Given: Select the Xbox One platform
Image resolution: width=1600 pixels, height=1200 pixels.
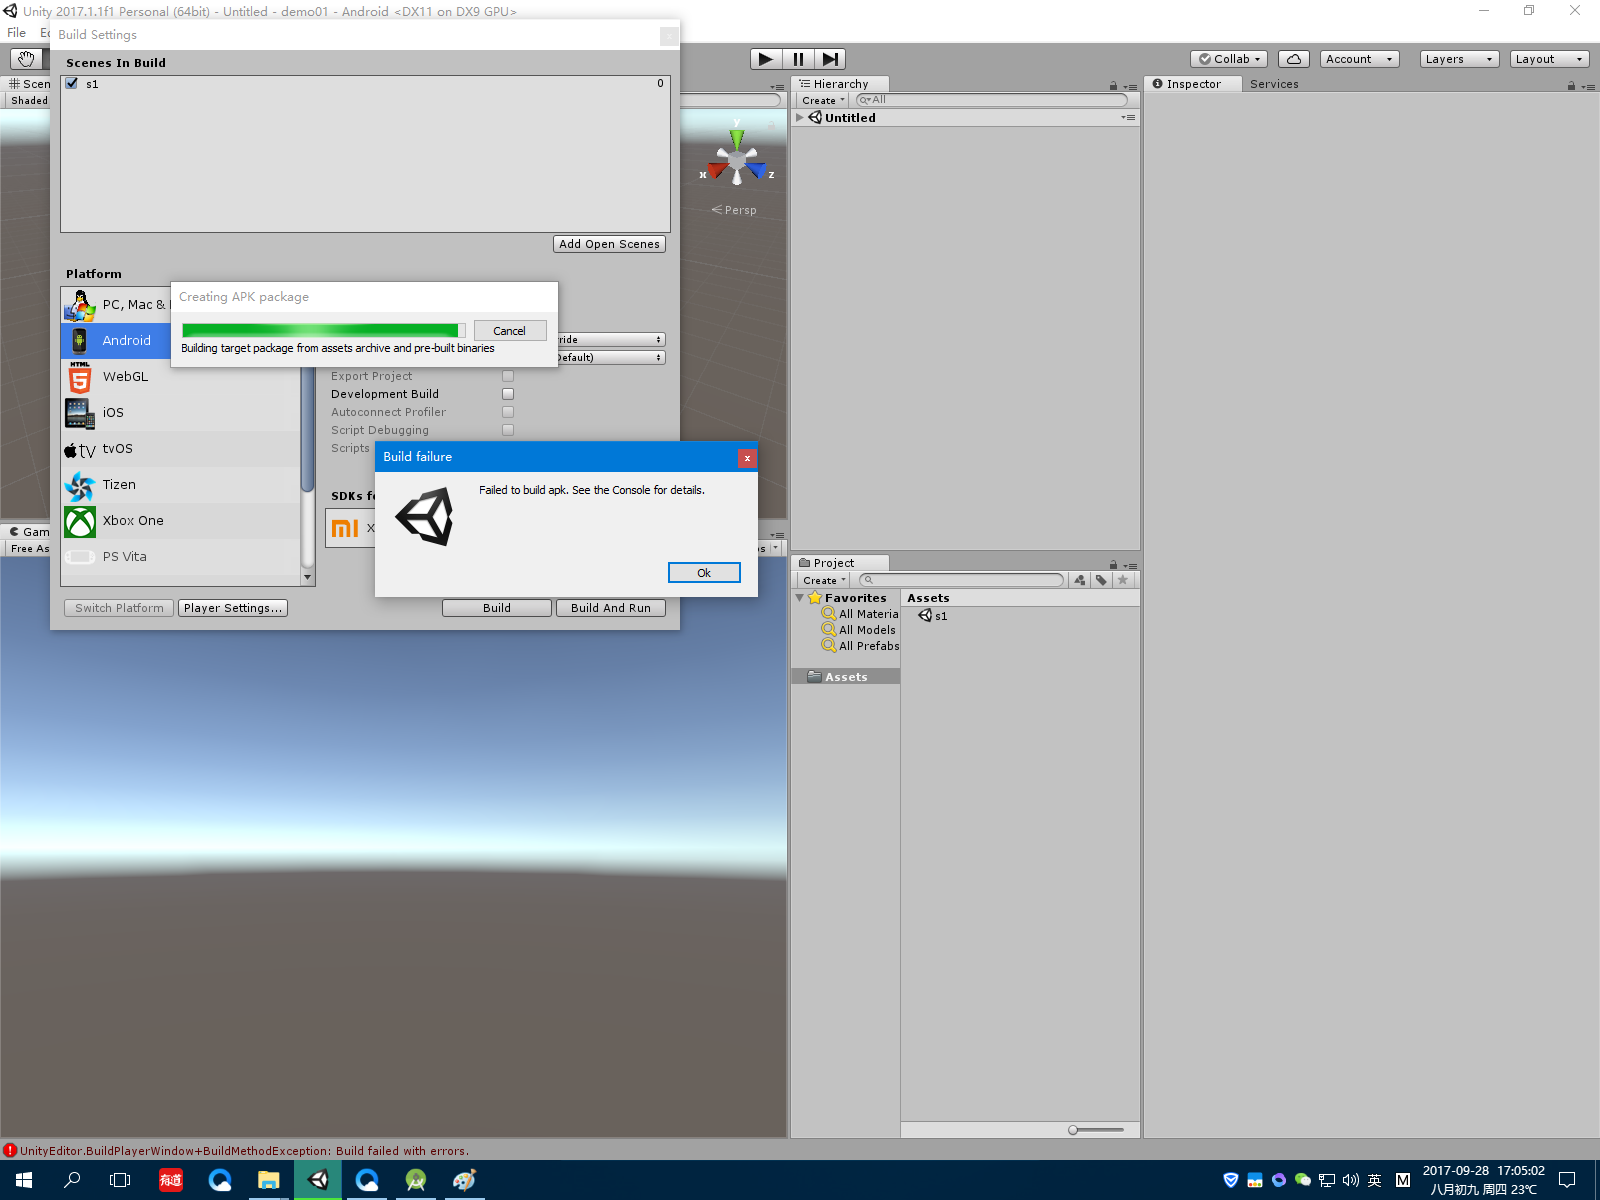Looking at the screenshot, I should [181, 521].
